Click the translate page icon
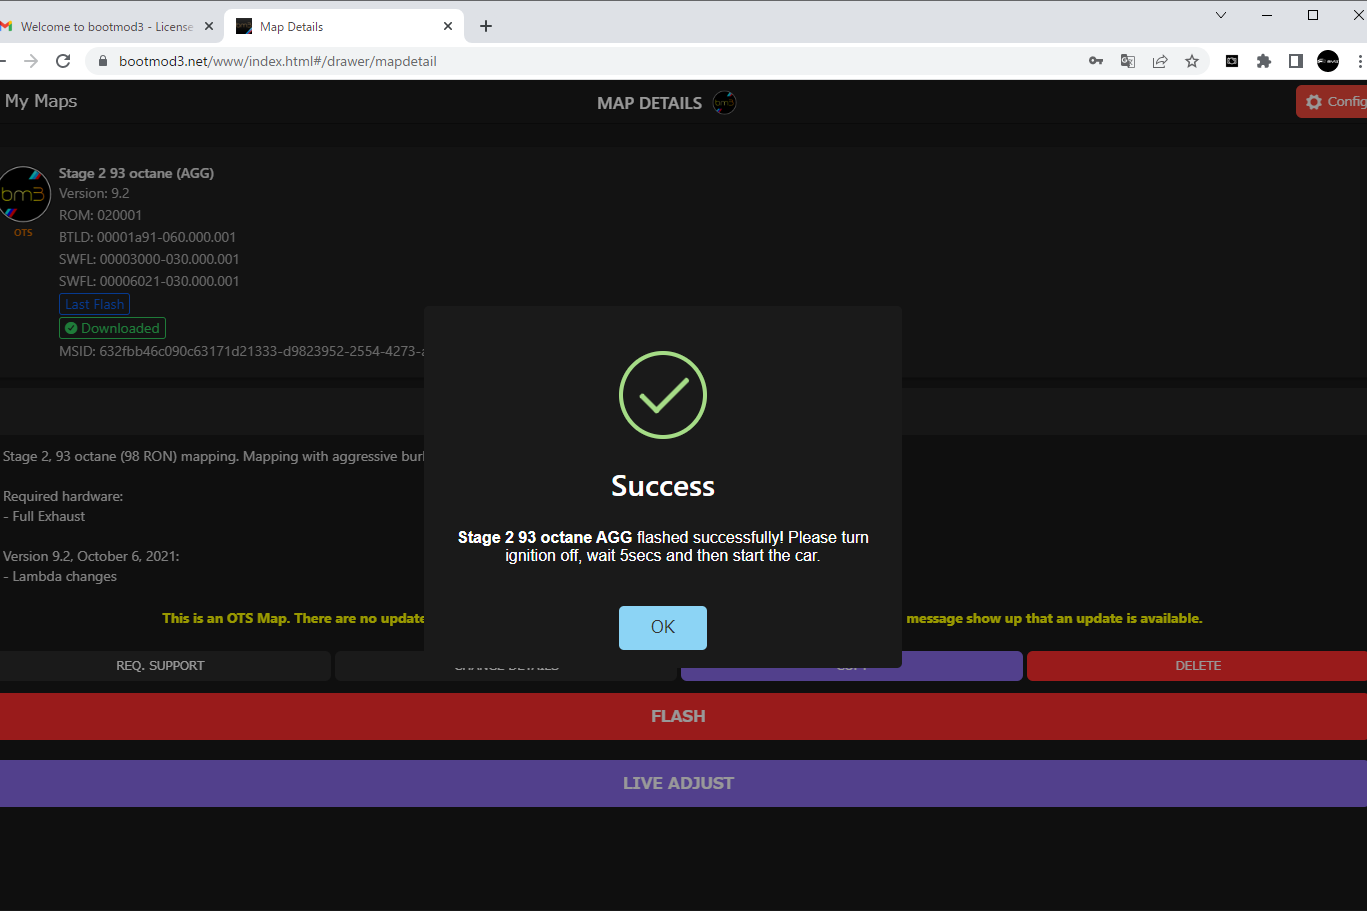This screenshot has height=911, width=1367. click(x=1128, y=61)
